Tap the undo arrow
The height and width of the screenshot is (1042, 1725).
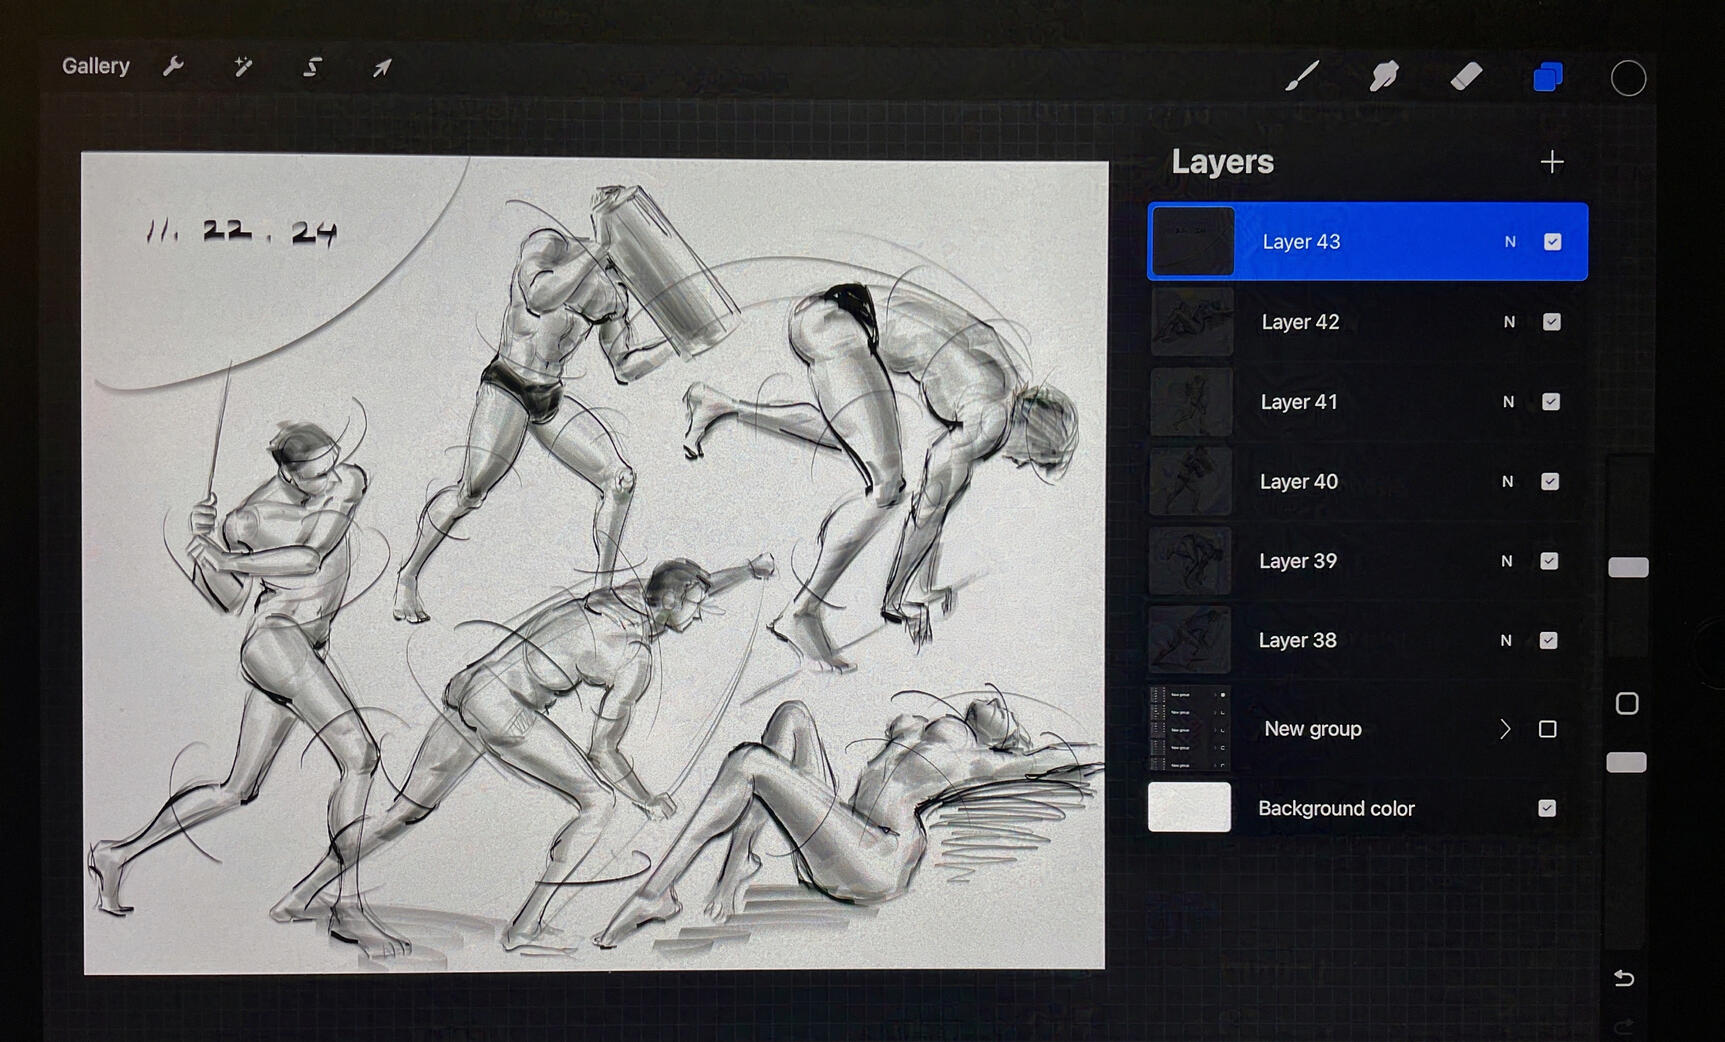point(1624,978)
